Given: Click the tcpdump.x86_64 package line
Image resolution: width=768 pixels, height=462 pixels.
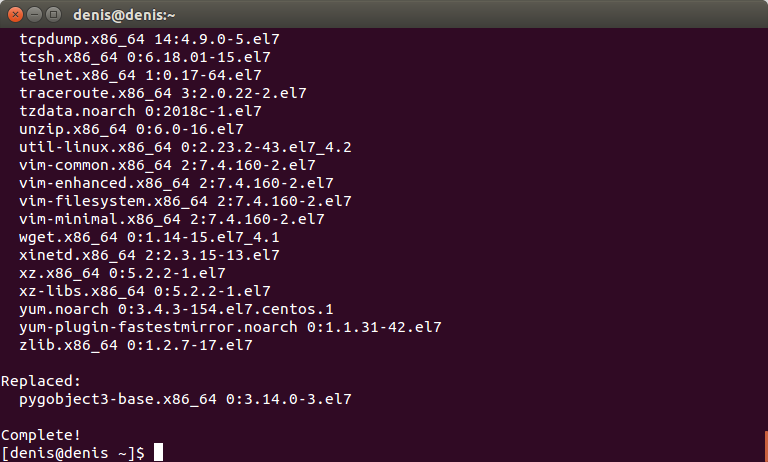Looking at the screenshot, I should coord(149,39).
